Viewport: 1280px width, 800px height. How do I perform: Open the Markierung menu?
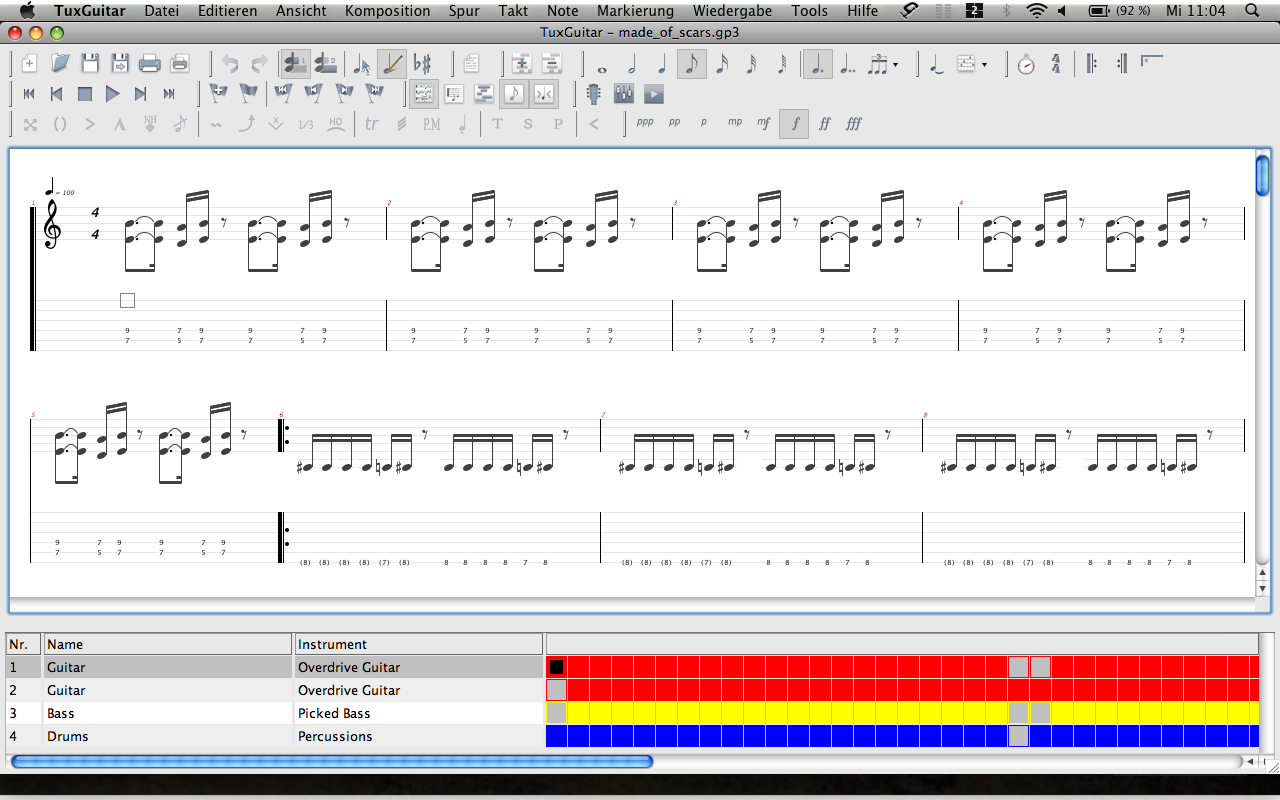635,11
